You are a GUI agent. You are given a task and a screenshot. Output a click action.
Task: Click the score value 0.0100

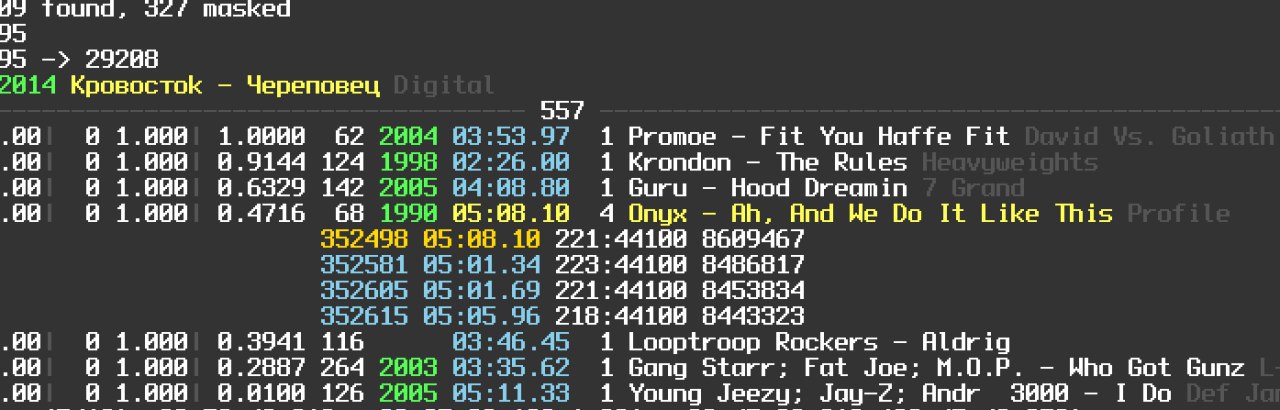[x=261, y=393]
